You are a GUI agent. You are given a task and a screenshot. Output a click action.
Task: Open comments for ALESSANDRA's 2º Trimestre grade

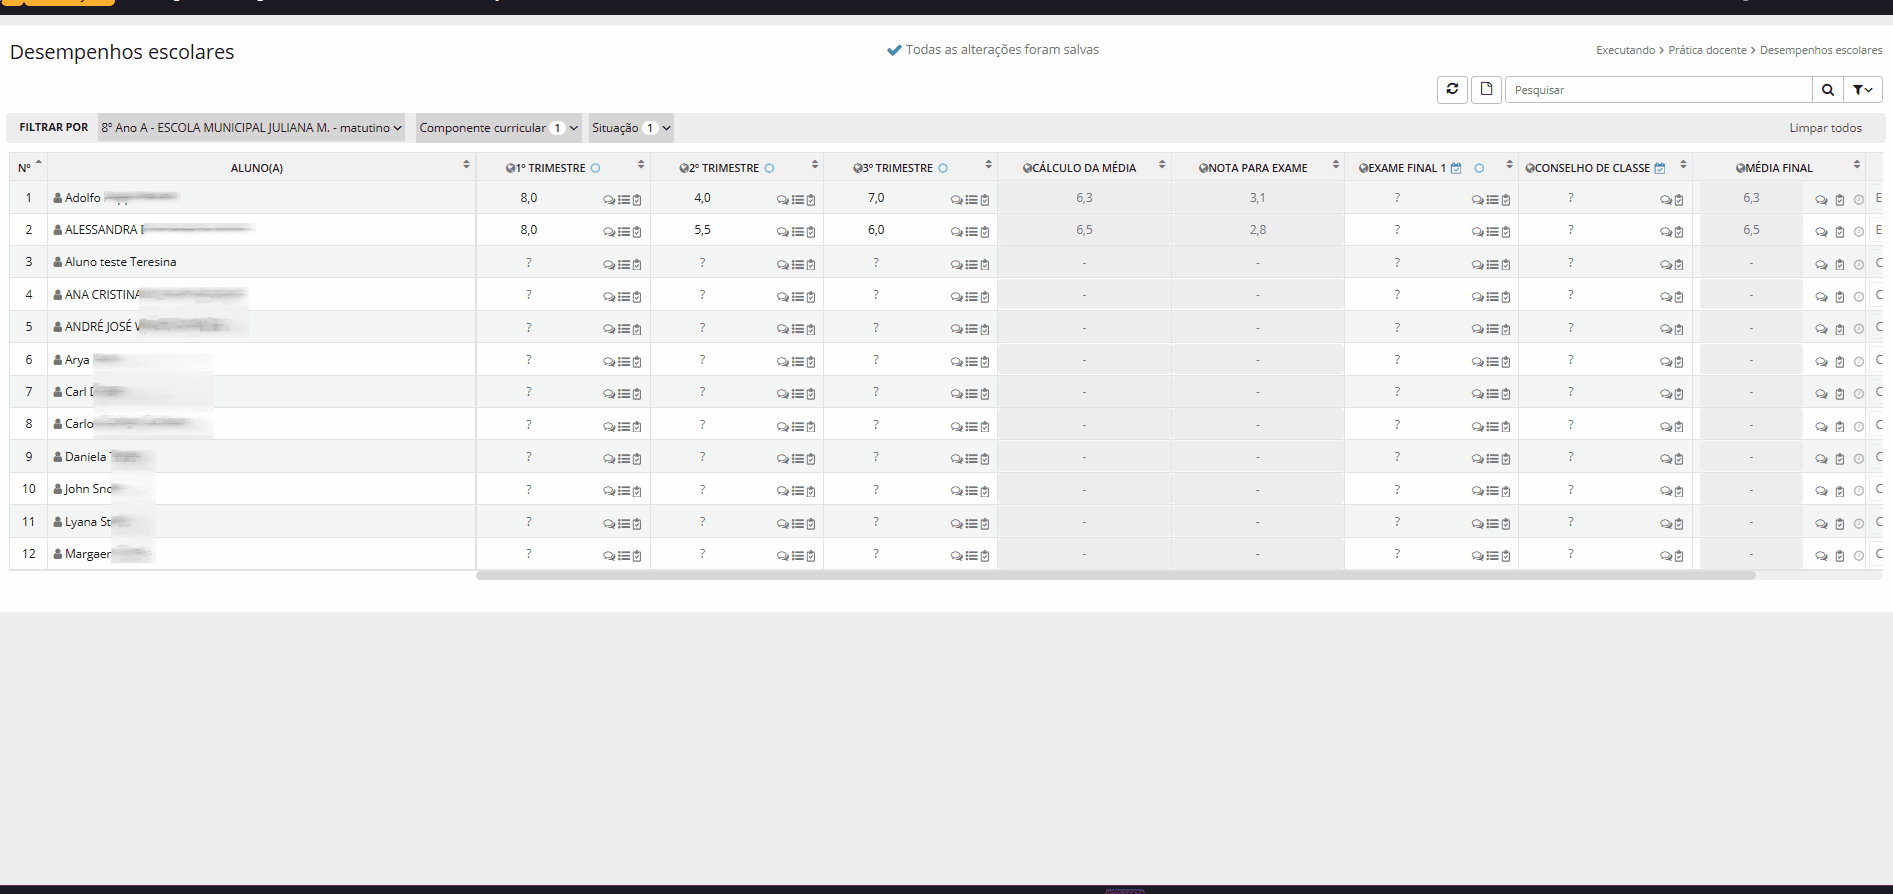coord(783,232)
